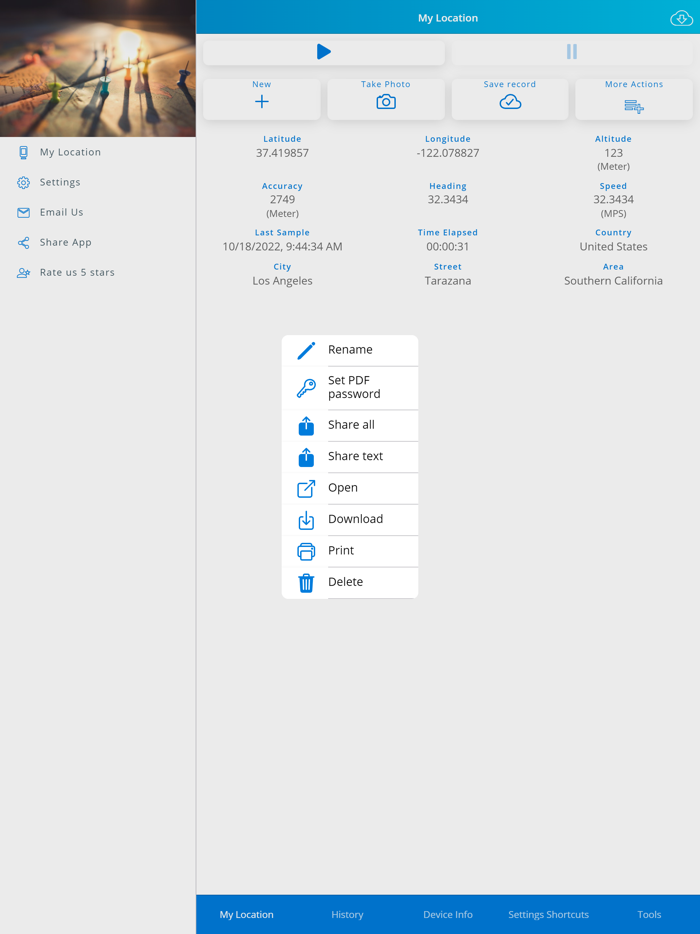Click the My Location sidebar device icon

(x=23, y=152)
